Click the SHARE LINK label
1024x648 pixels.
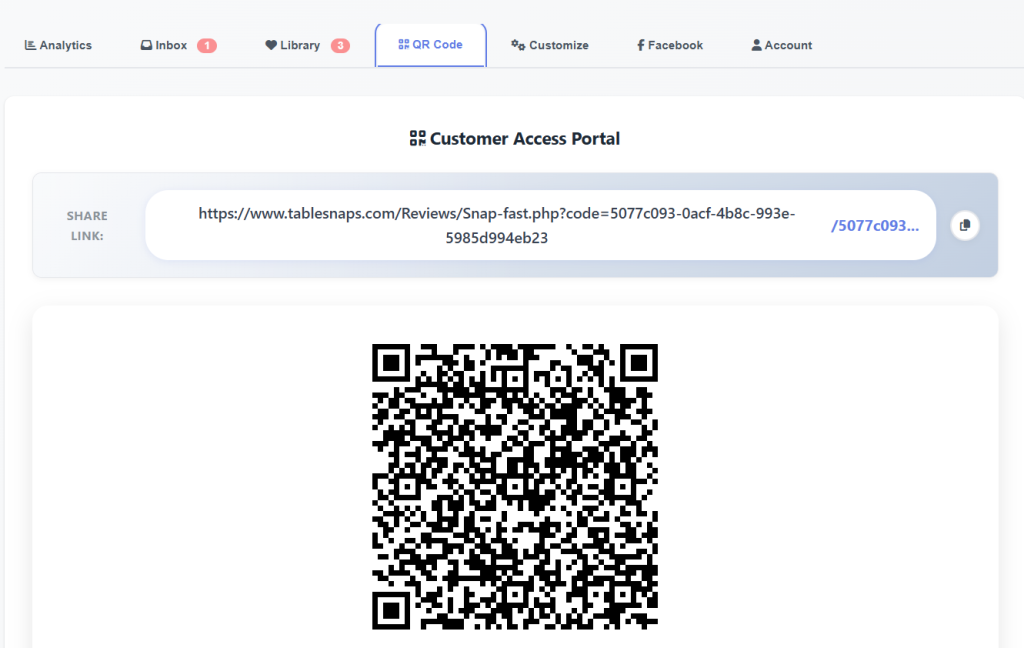pyautogui.click(x=87, y=225)
